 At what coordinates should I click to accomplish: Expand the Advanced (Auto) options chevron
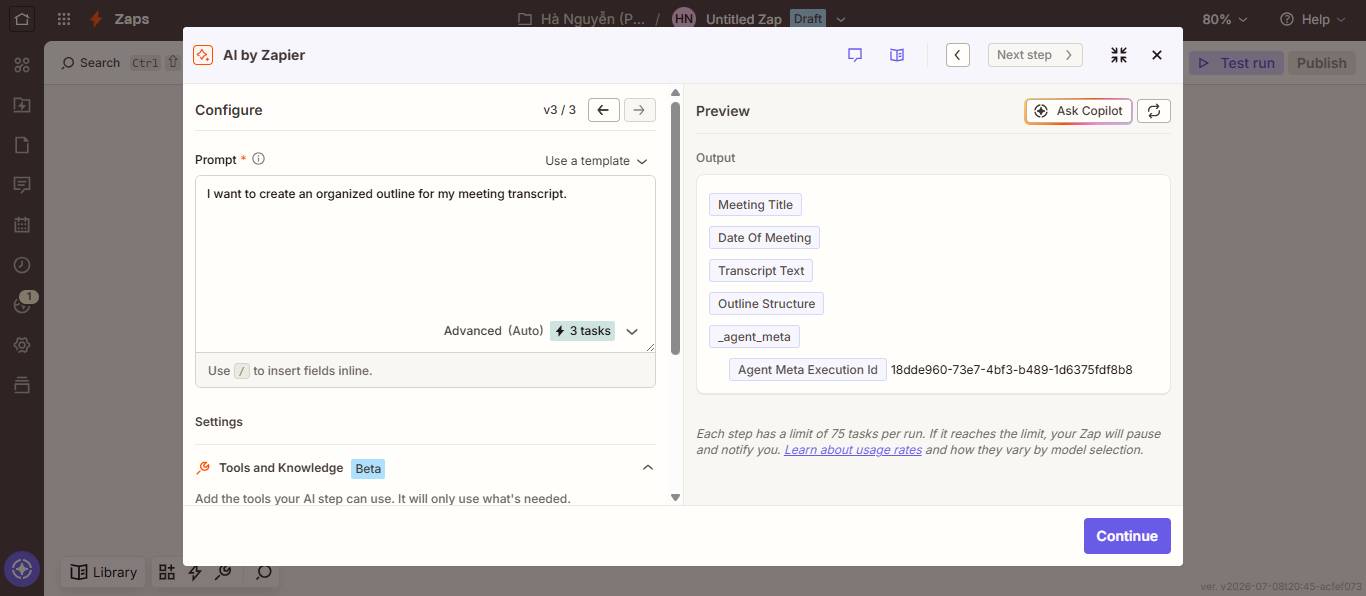tap(632, 331)
